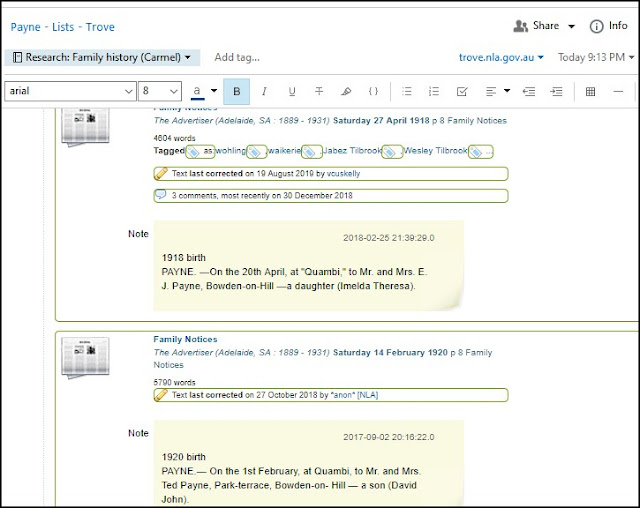Open the note Info panel
The image size is (640, 508).
(x=608, y=26)
